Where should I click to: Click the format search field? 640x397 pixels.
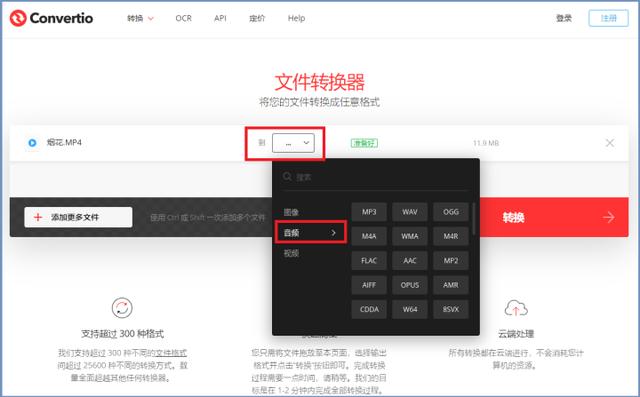(376, 177)
